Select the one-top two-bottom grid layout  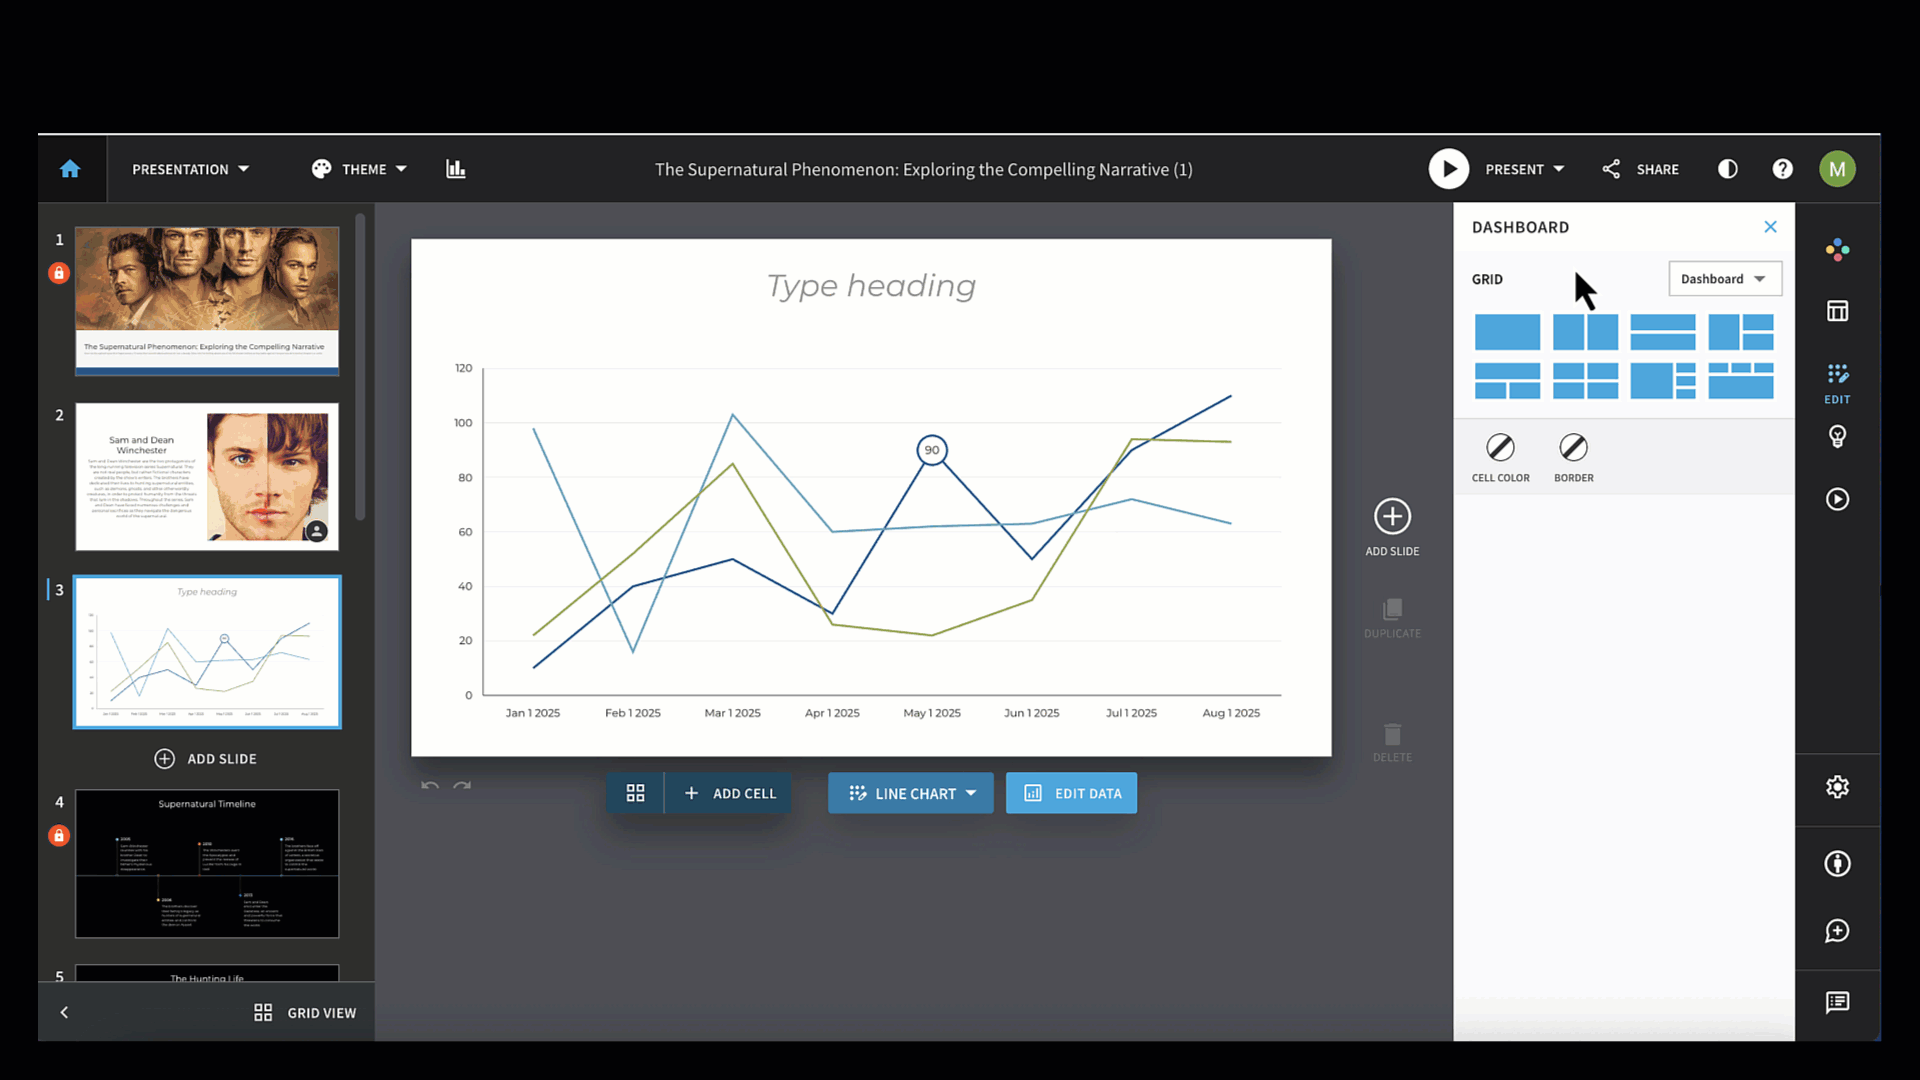click(x=1507, y=381)
